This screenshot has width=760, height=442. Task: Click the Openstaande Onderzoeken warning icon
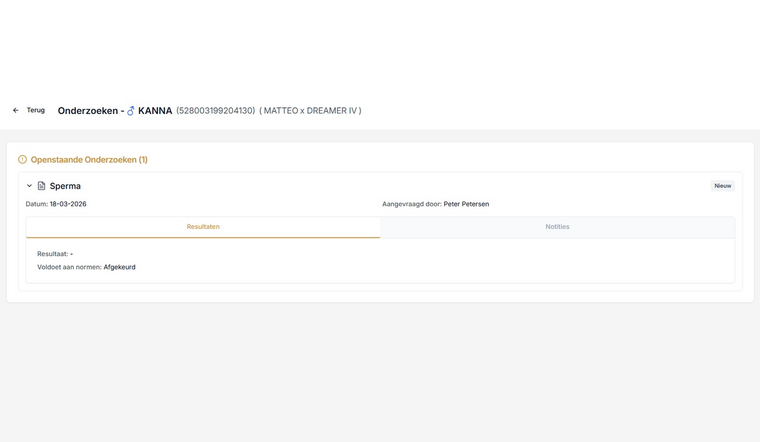tap(22, 159)
